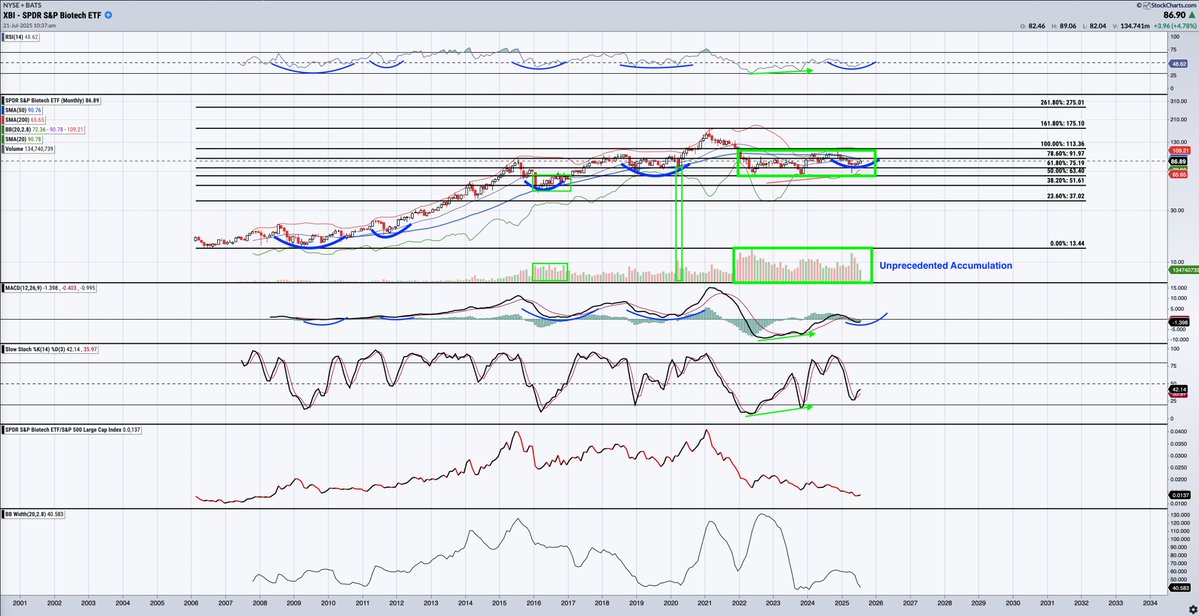Select the SMA(200) overlay legend
Image resolution: width=1199 pixels, height=616 pixels.
point(22,120)
